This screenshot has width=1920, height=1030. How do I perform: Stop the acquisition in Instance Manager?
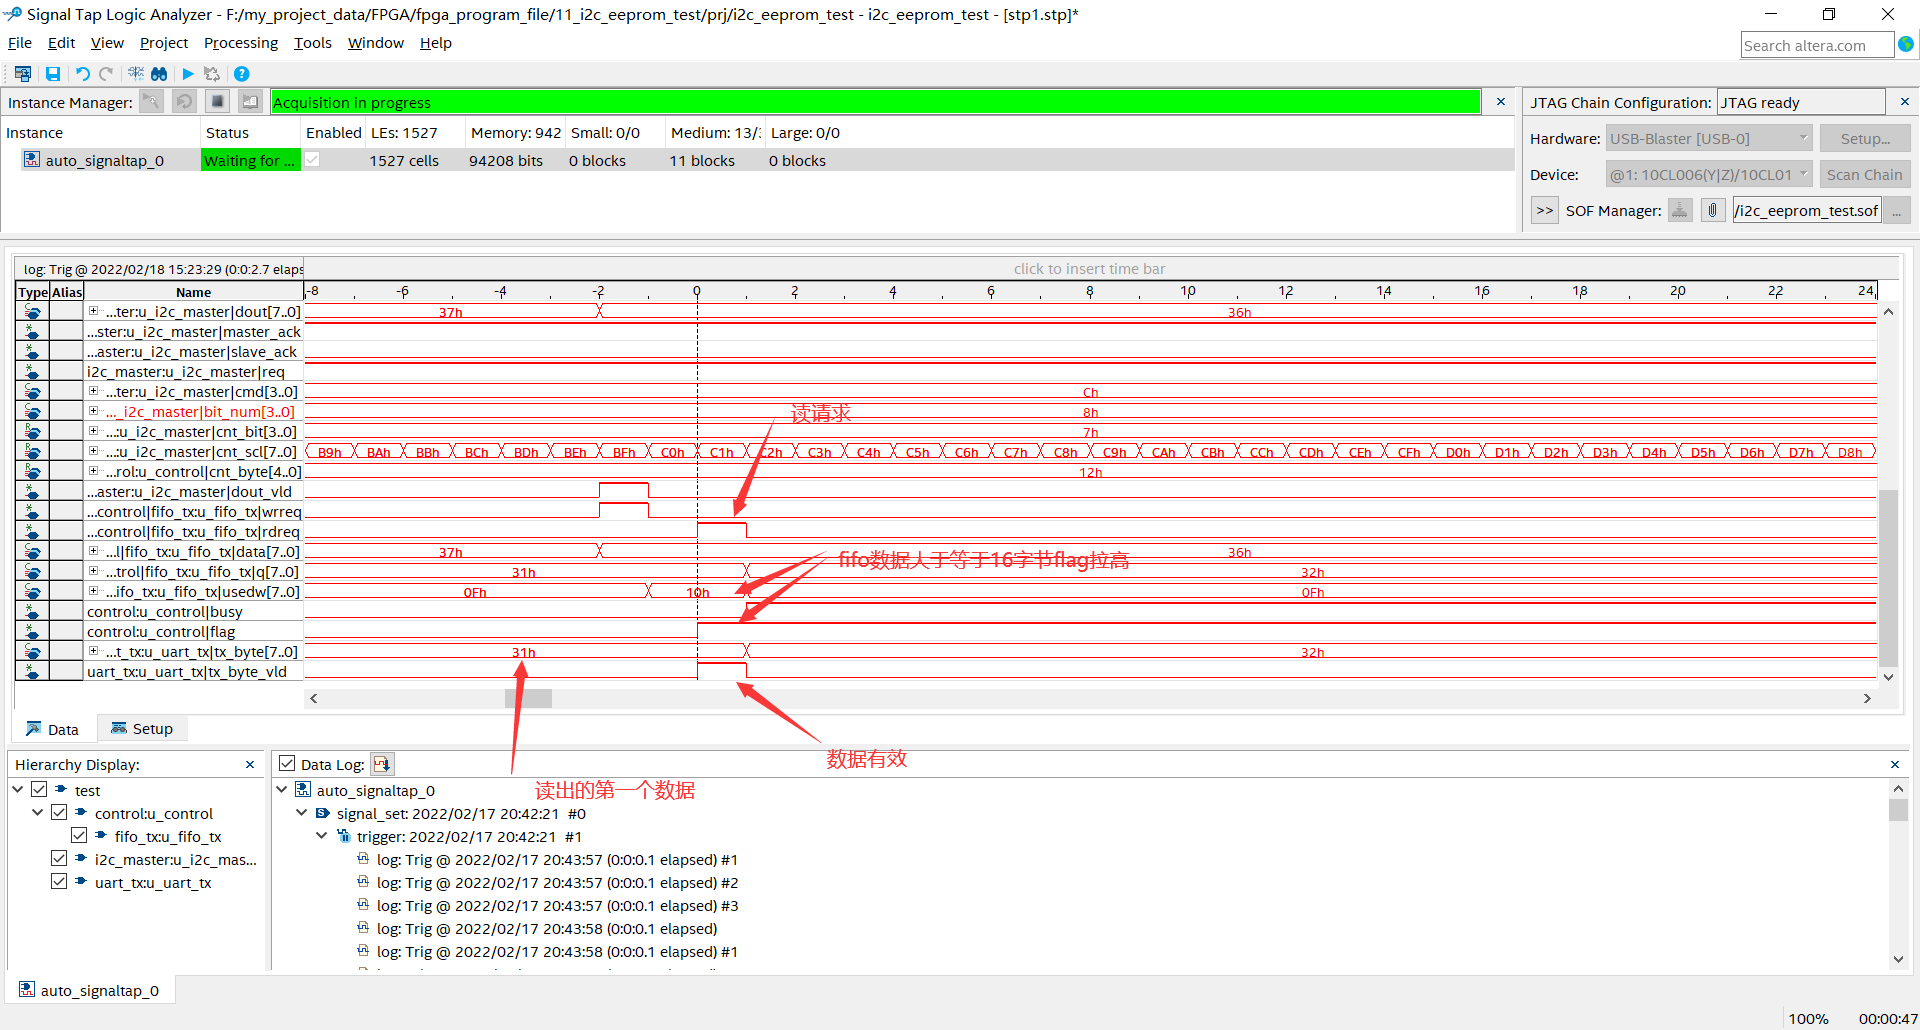point(217,101)
